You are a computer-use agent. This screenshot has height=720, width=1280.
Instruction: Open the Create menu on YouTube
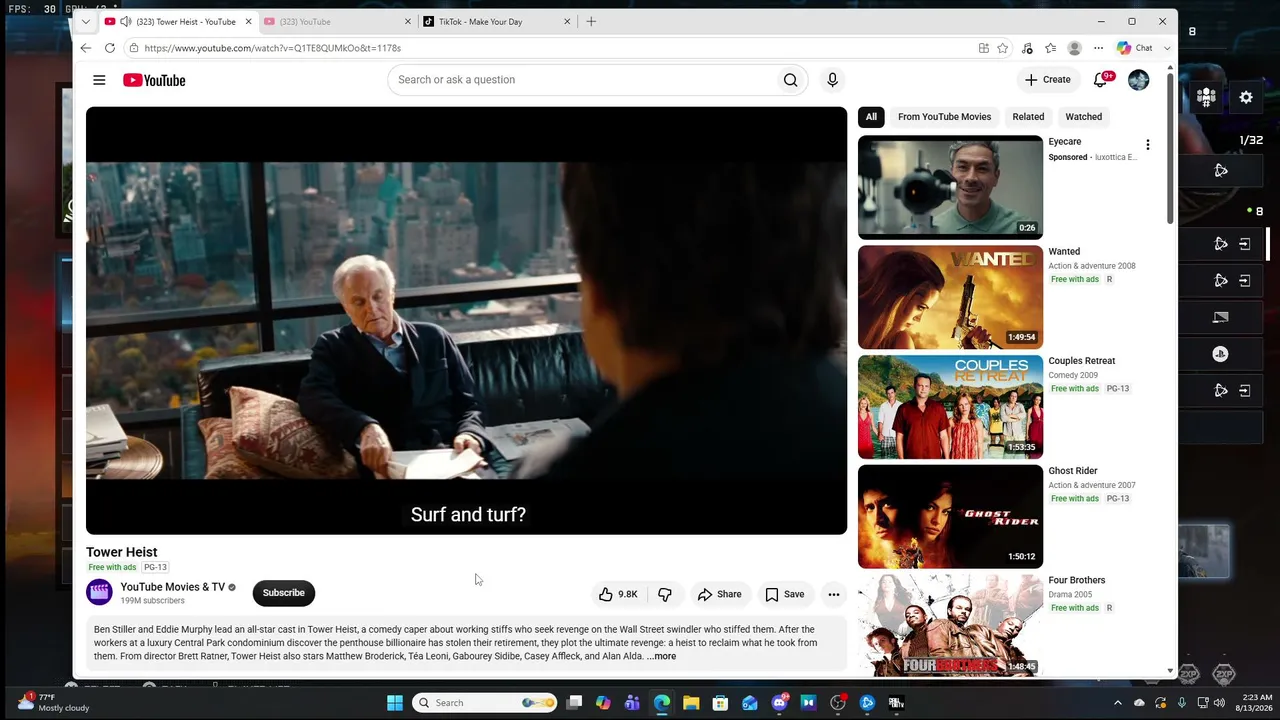[x=1047, y=80]
